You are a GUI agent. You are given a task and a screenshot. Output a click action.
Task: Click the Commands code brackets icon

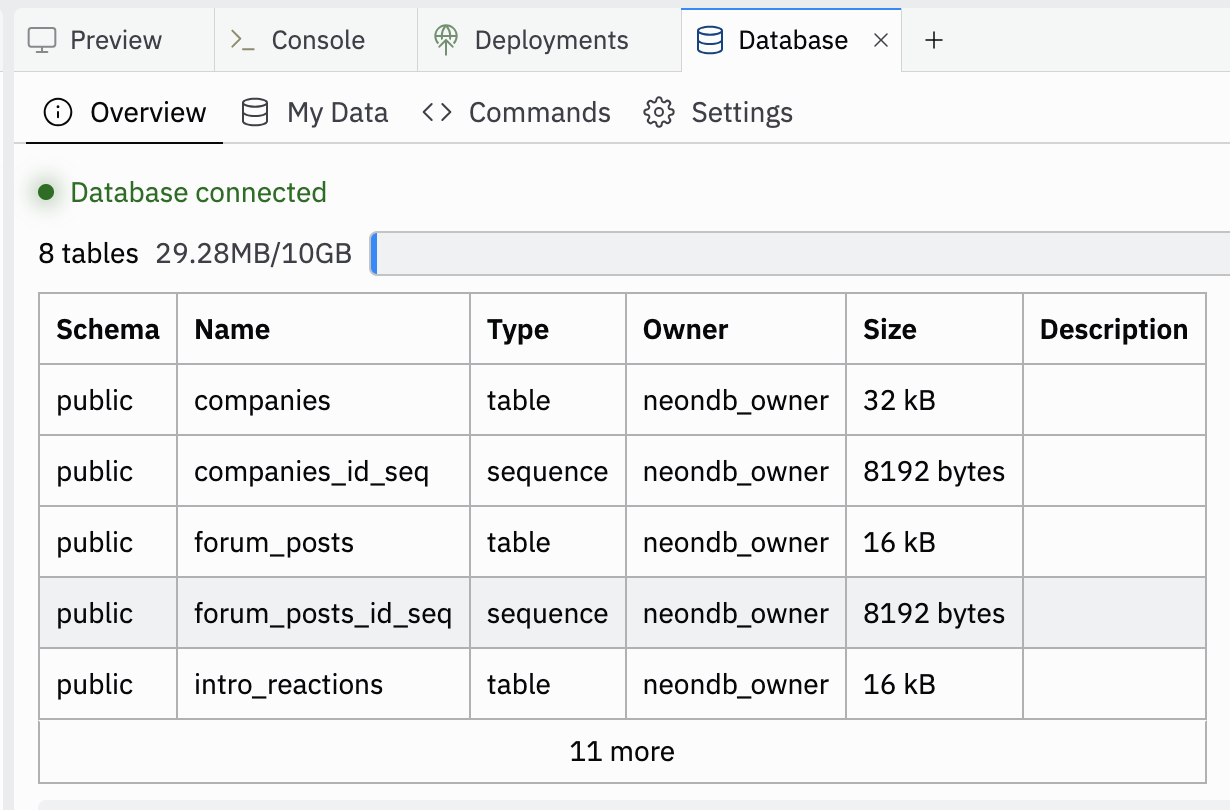point(437,112)
